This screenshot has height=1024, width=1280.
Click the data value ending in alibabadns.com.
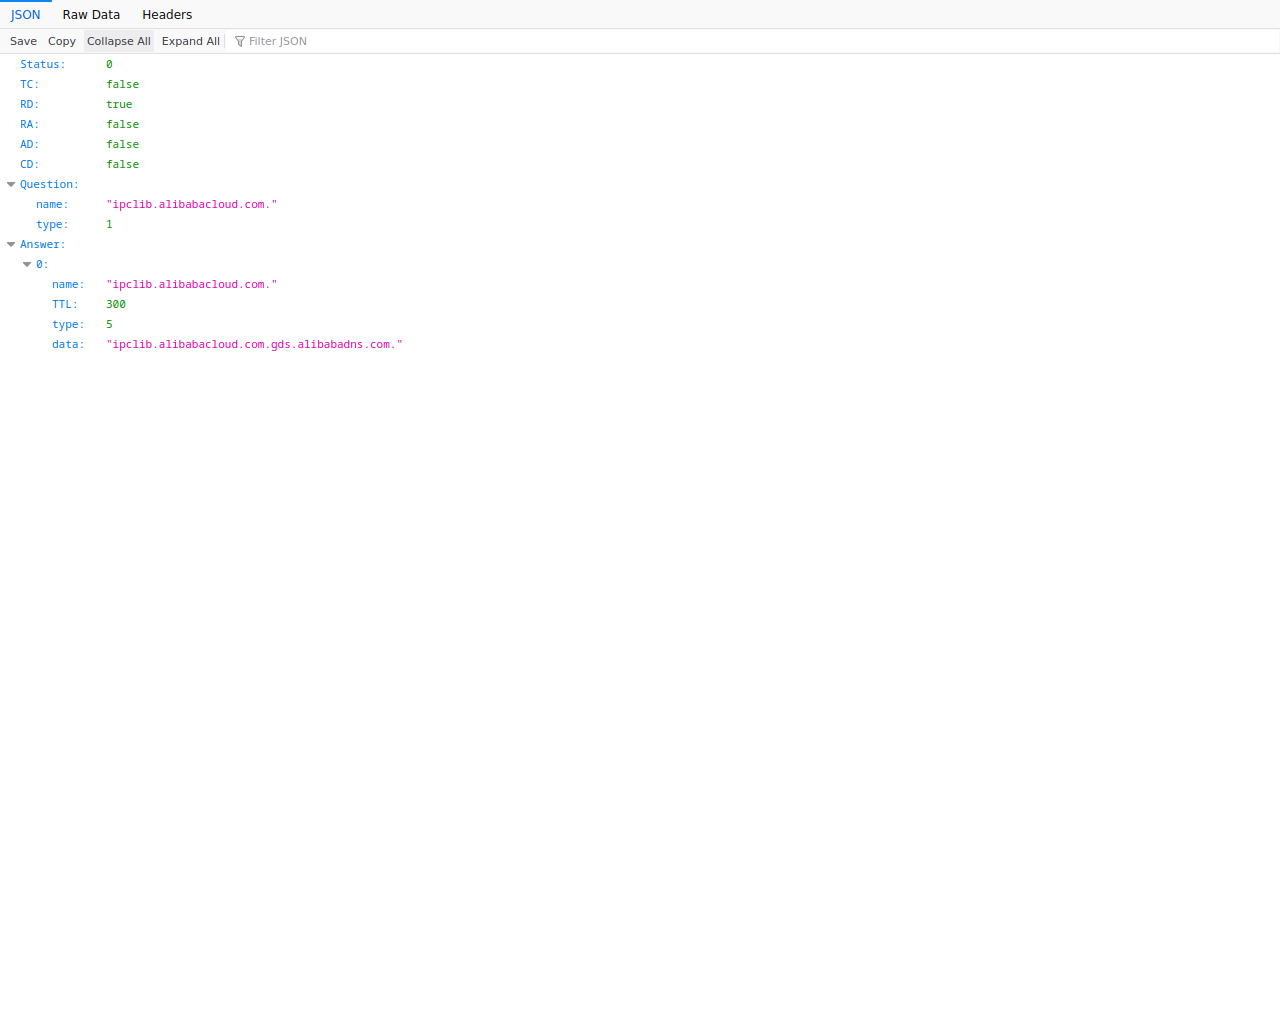coord(254,344)
